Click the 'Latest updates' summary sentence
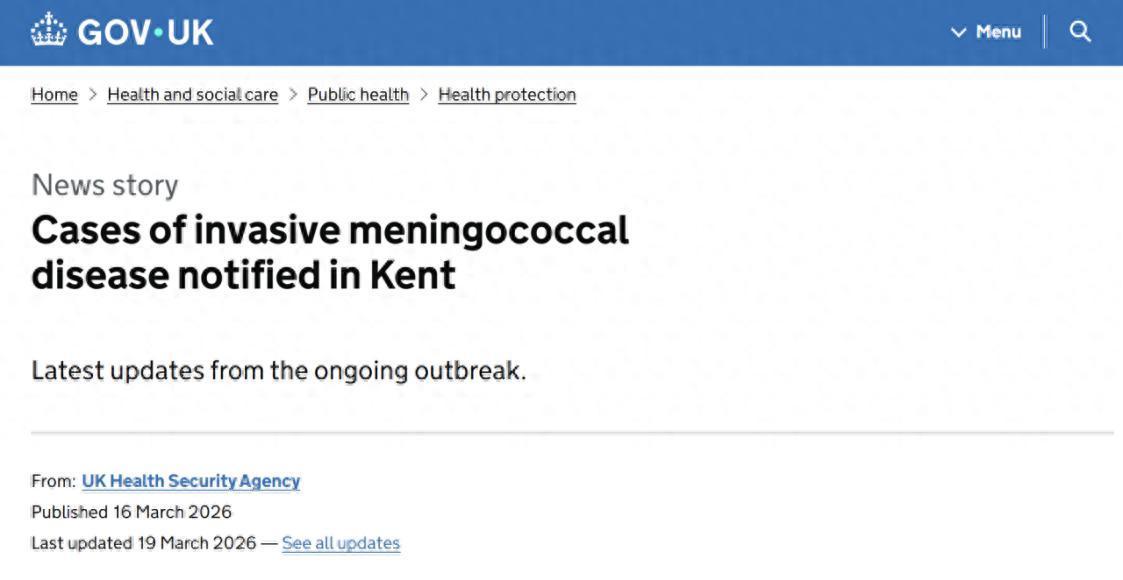1123x580 pixels. pos(278,370)
